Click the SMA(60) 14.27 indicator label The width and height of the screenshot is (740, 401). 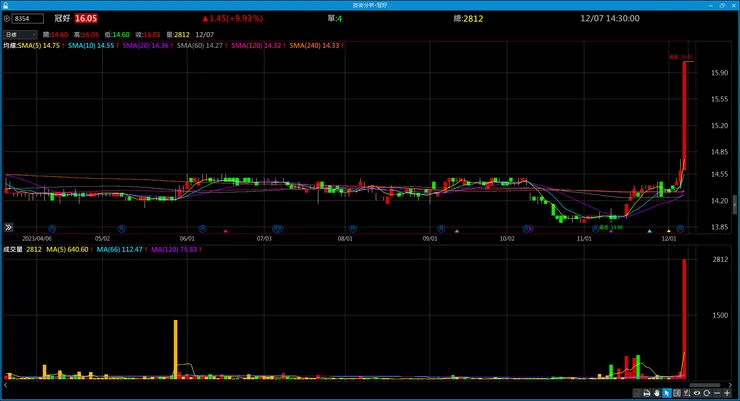(200, 46)
